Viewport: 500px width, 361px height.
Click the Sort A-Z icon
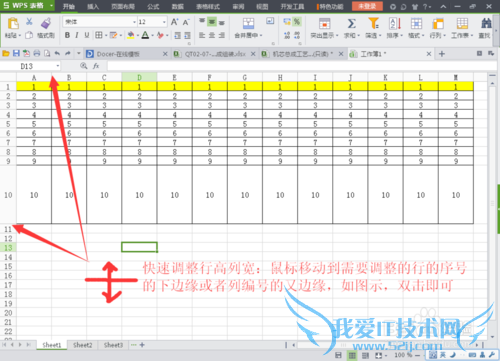pos(395,23)
